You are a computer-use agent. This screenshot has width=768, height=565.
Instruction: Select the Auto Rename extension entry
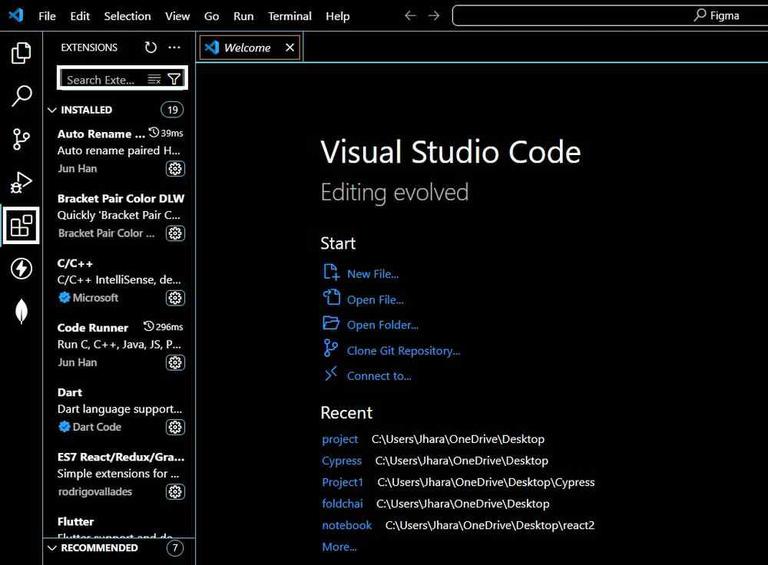pos(120,151)
